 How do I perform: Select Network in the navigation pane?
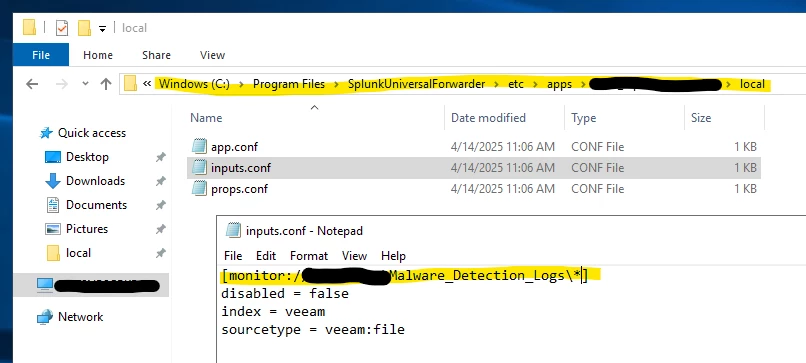[x=80, y=317]
